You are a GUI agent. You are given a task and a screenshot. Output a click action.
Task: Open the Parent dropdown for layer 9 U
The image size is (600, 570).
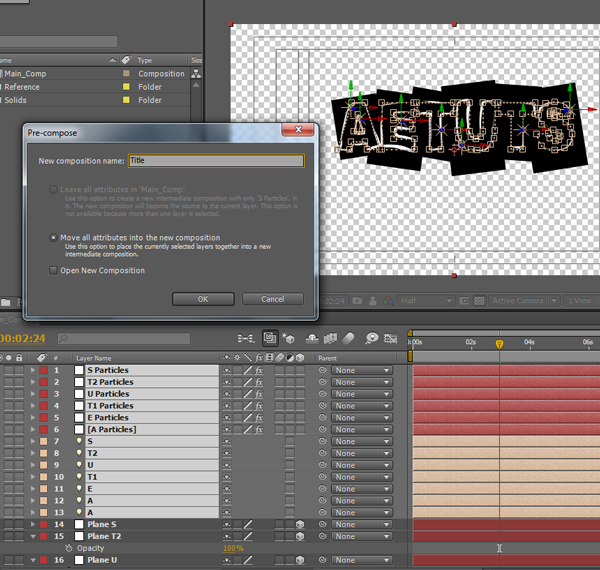362,465
